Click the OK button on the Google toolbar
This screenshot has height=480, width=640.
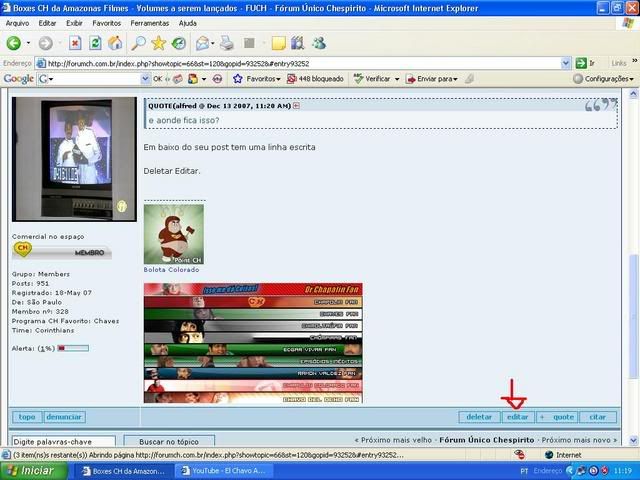click(158, 79)
